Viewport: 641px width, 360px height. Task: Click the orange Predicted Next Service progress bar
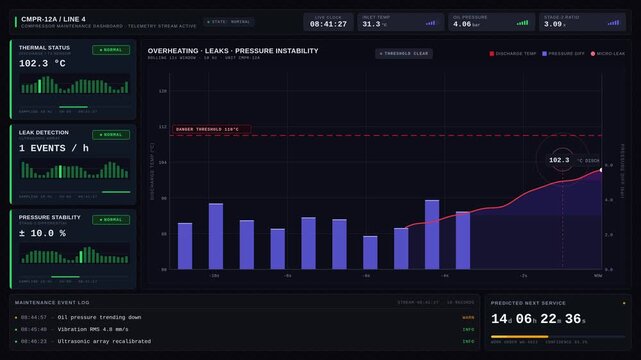pyautogui.click(x=519, y=337)
